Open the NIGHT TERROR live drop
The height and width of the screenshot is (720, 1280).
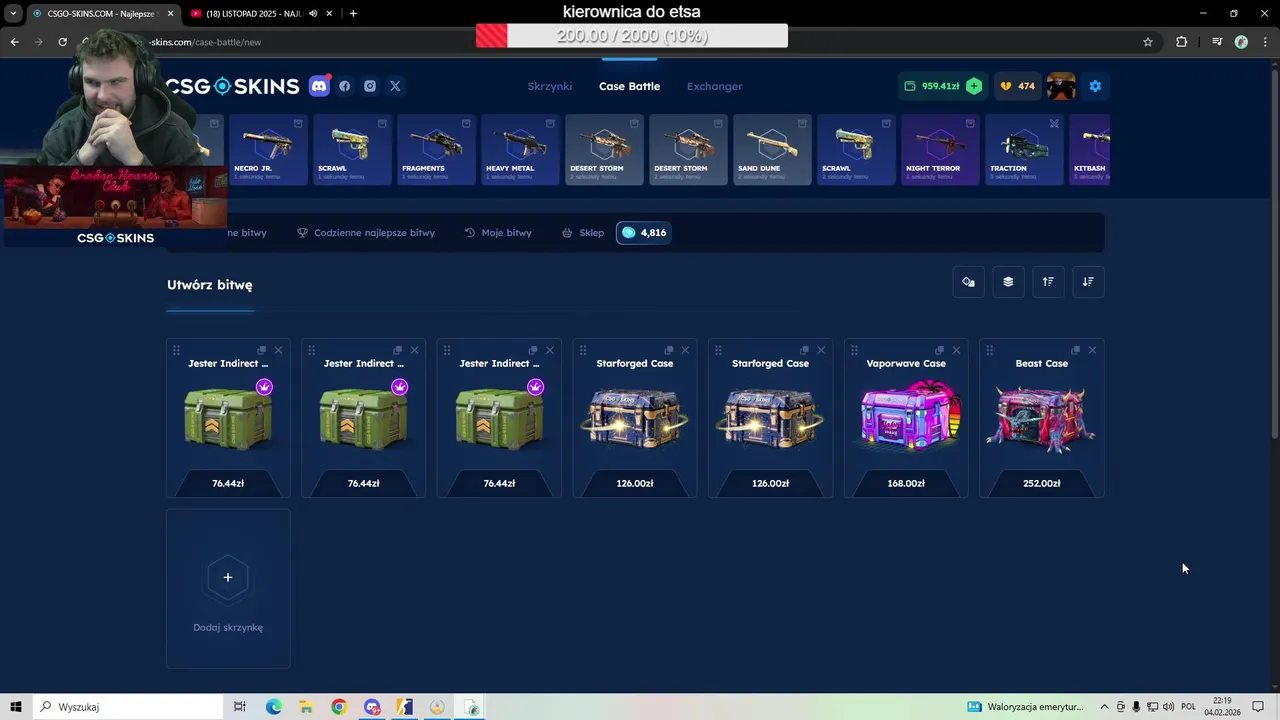tap(941, 149)
